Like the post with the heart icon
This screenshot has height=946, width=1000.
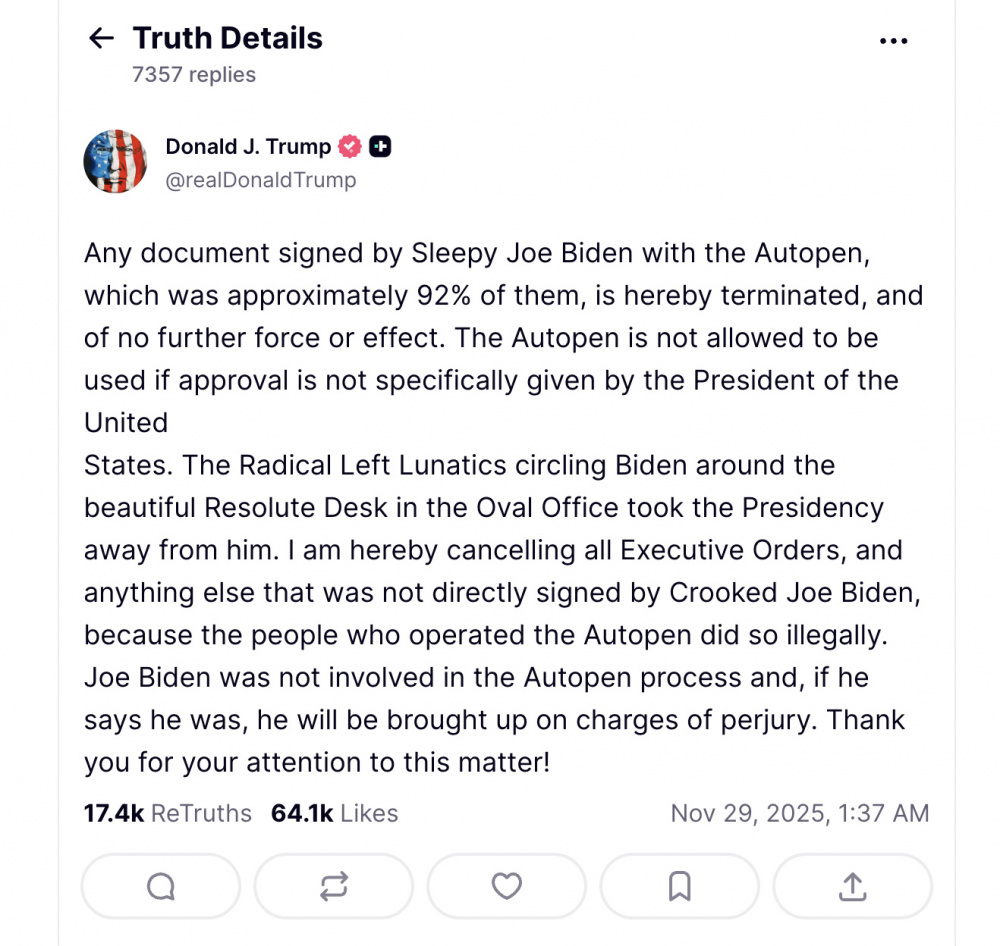507,886
